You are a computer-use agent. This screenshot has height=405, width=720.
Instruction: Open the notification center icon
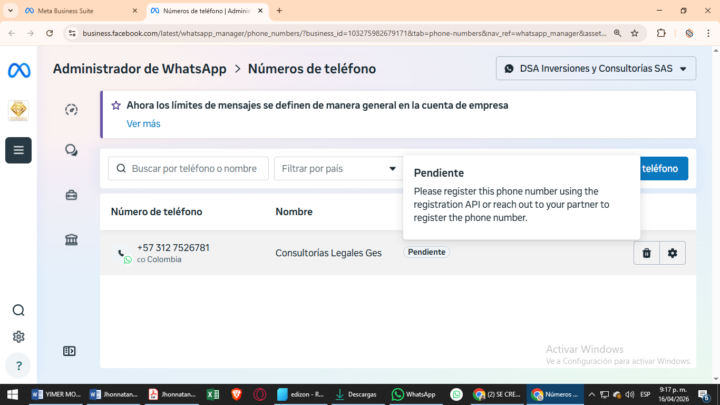tap(704, 394)
